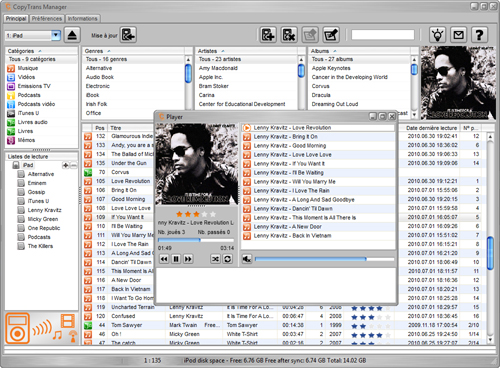Rewind track in the Player
The width and height of the screenshot is (500, 368).
164,259
